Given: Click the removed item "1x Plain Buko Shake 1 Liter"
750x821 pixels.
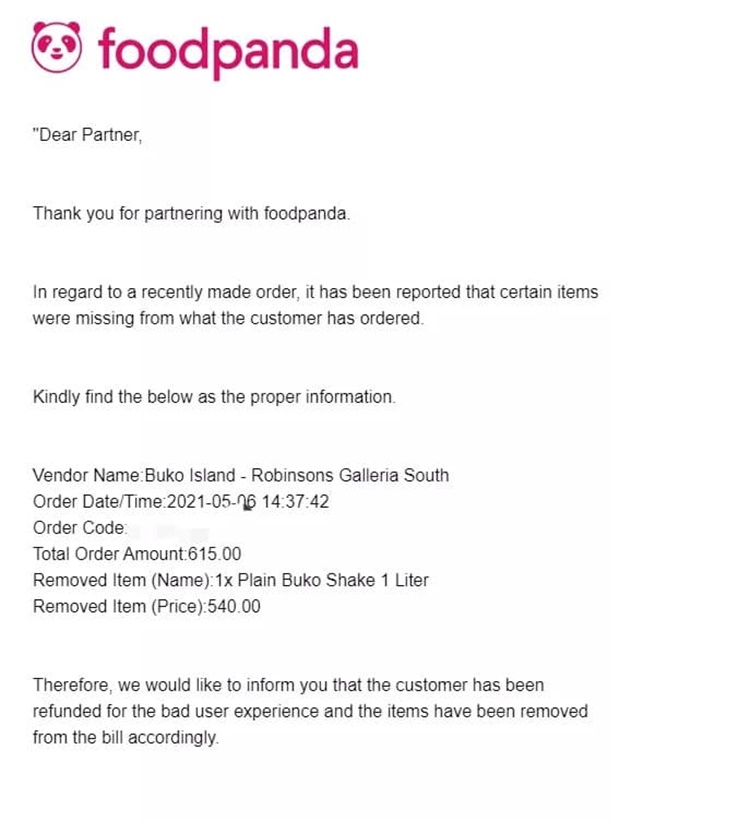Looking at the screenshot, I should (x=322, y=580).
